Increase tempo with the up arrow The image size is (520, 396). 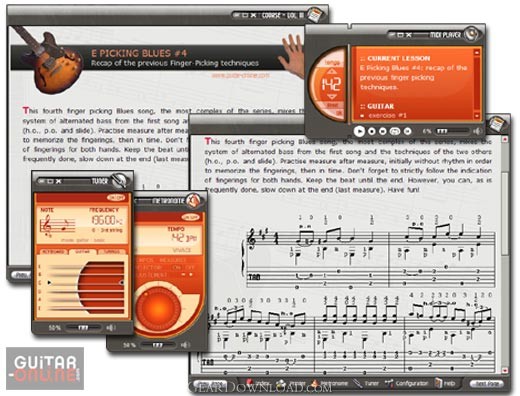click(331, 71)
